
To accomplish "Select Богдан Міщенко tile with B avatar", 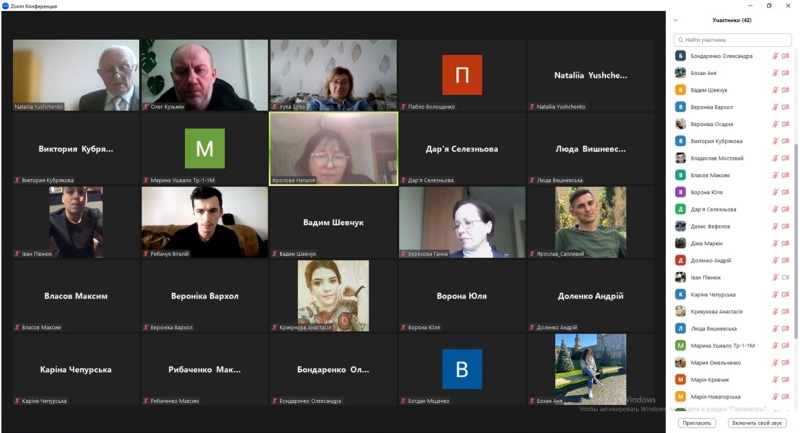I will click(x=462, y=369).
